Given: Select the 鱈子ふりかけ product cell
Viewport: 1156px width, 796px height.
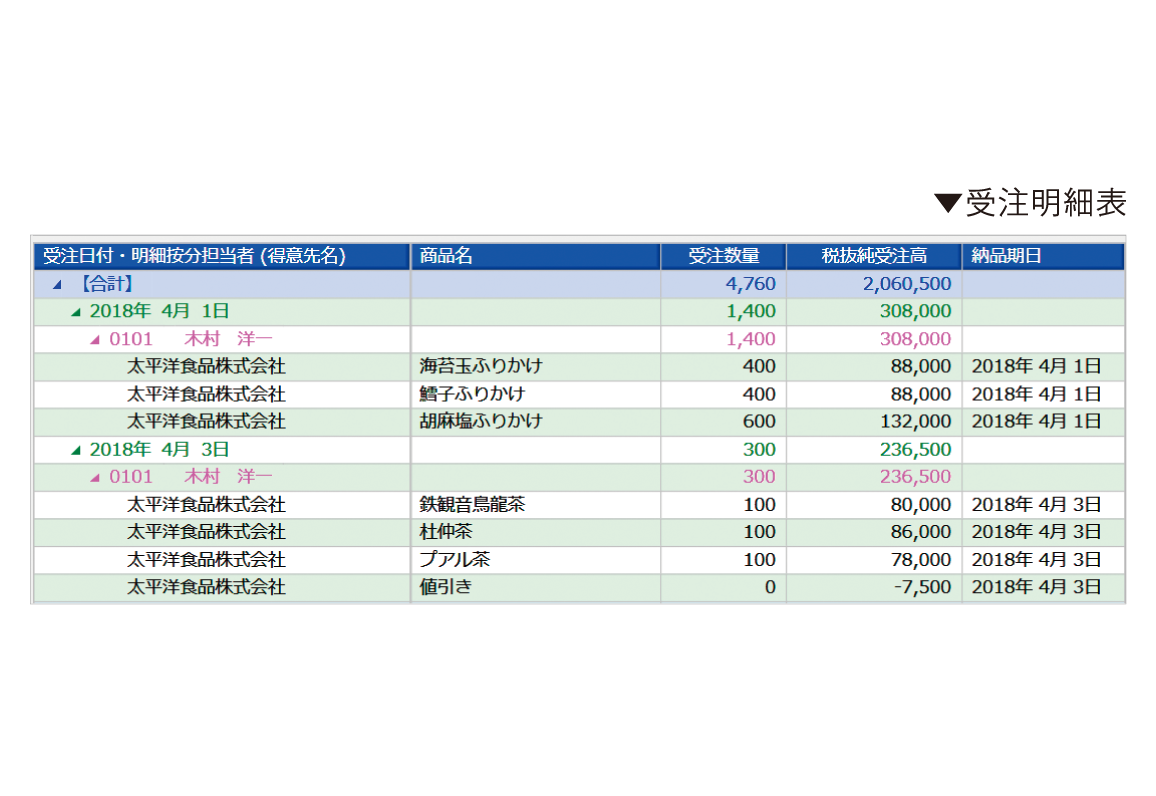Looking at the screenshot, I should [x=535, y=394].
